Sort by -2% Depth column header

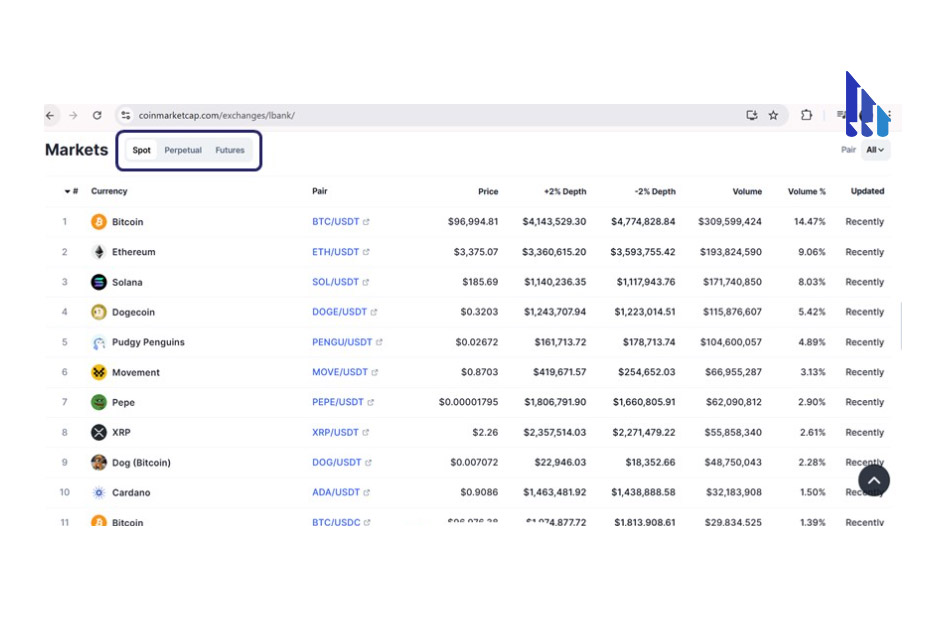(655, 191)
